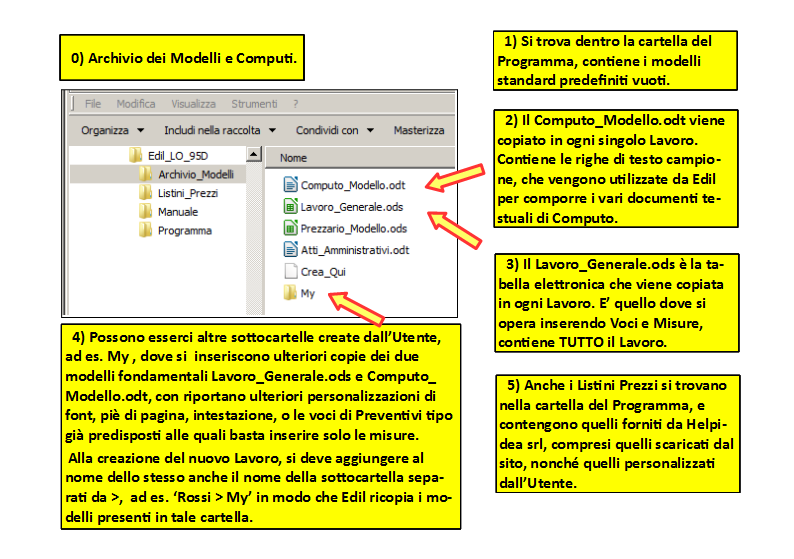Open the File menu
Image resolution: width=794 pixels, height=559 pixels.
93,104
